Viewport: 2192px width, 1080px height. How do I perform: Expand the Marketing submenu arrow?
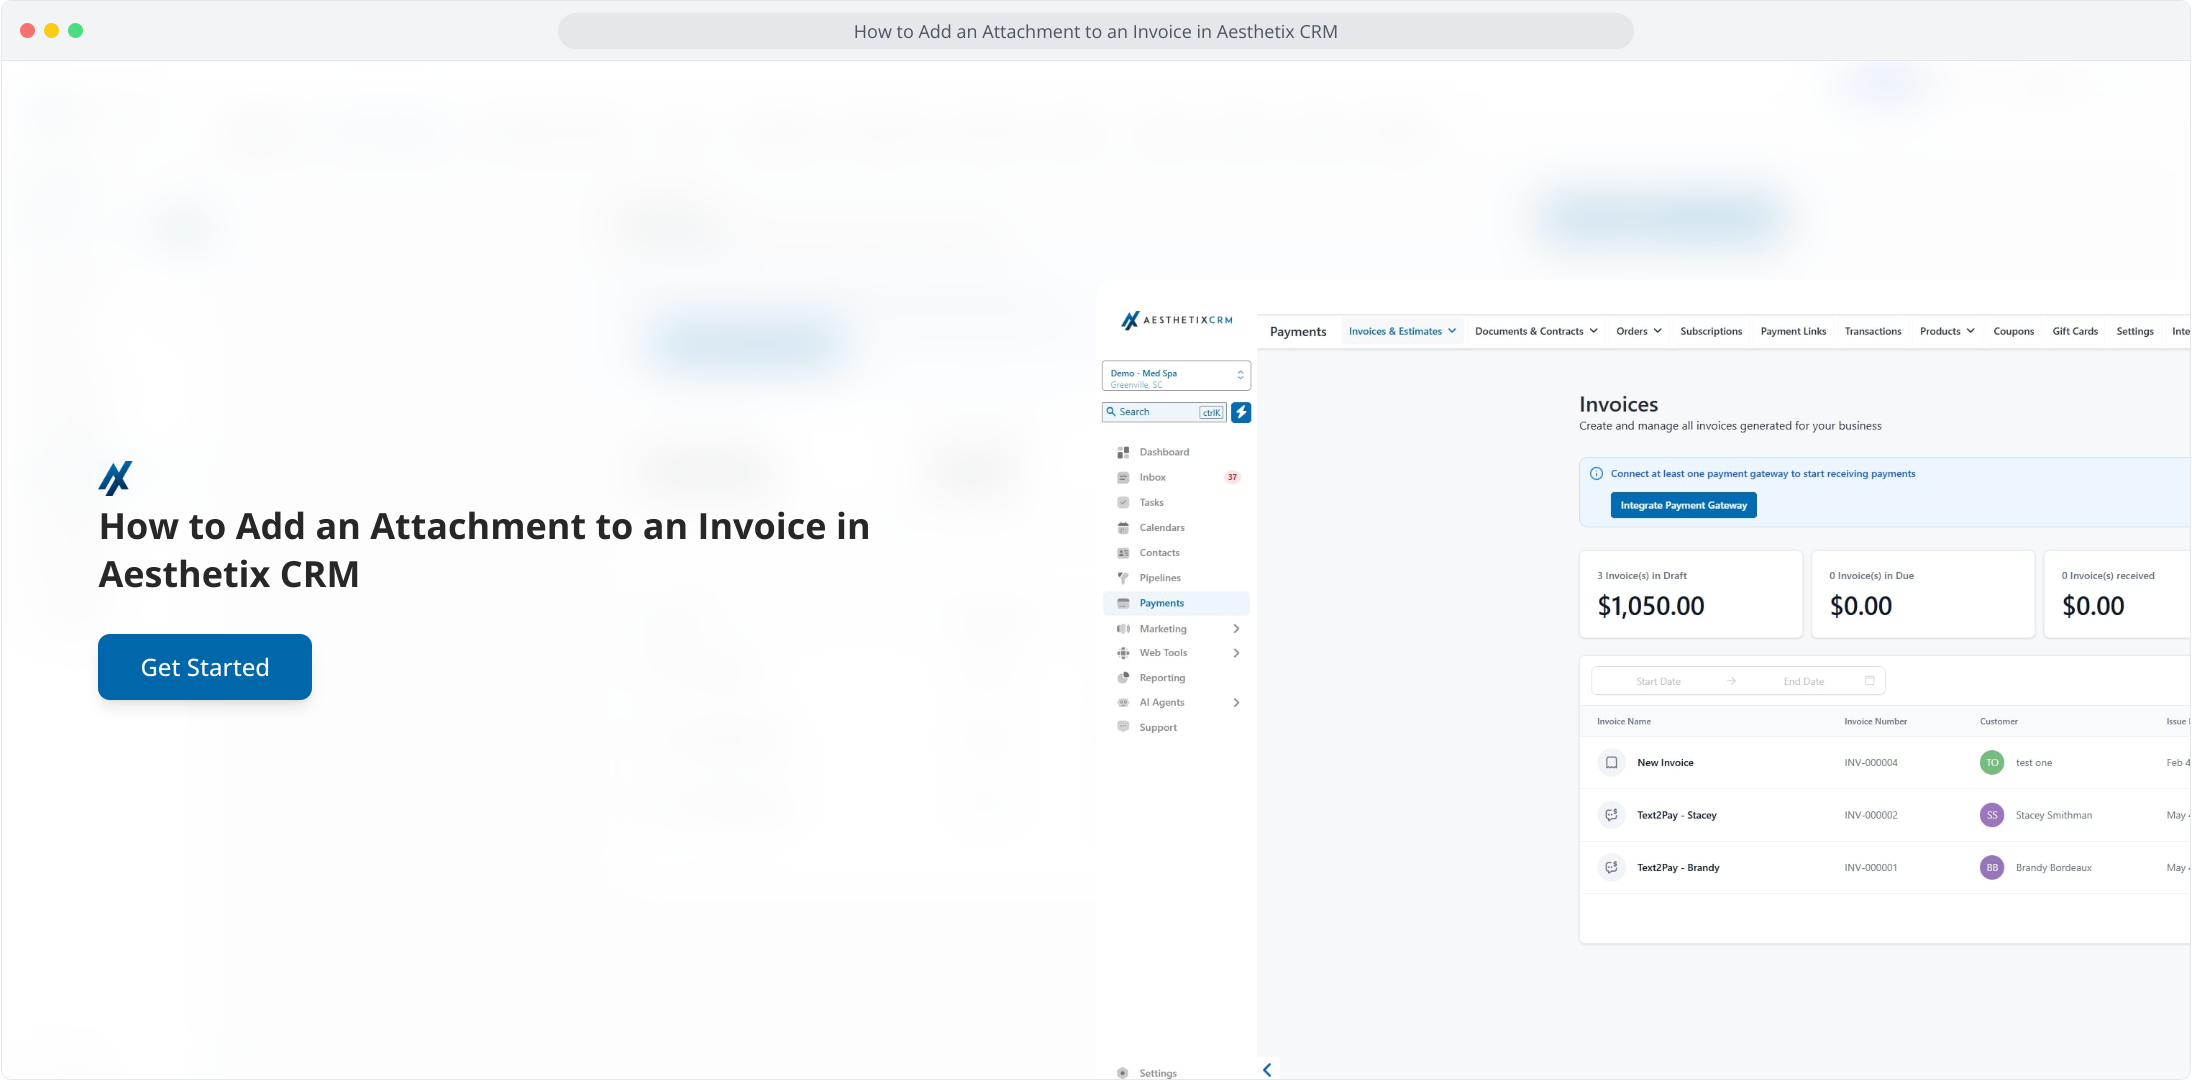tap(1236, 629)
